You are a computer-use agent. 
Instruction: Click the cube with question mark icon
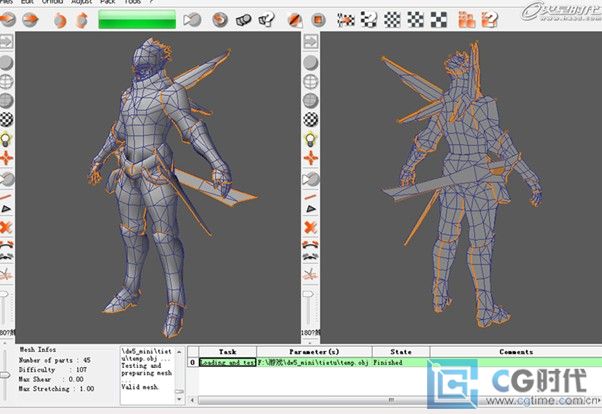(266, 19)
